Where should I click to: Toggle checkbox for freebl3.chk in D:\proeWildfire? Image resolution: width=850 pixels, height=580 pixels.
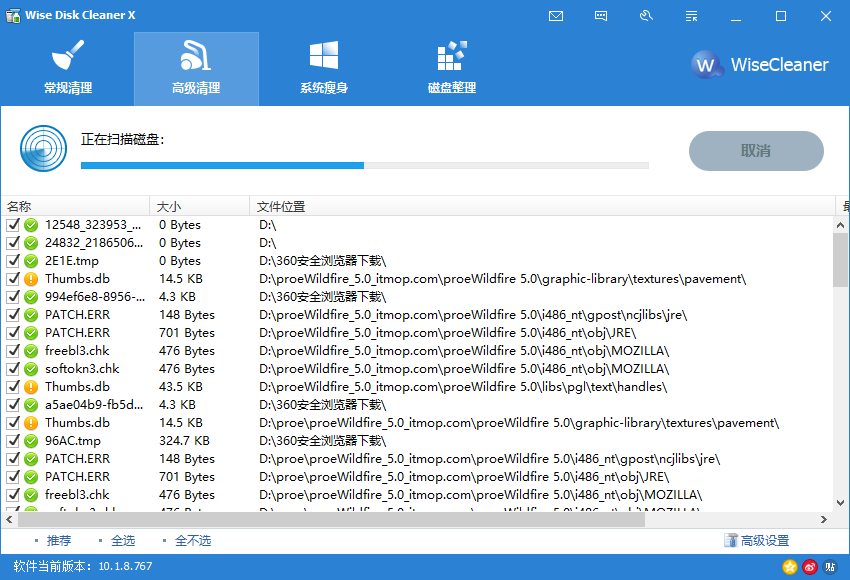[13, 351]
